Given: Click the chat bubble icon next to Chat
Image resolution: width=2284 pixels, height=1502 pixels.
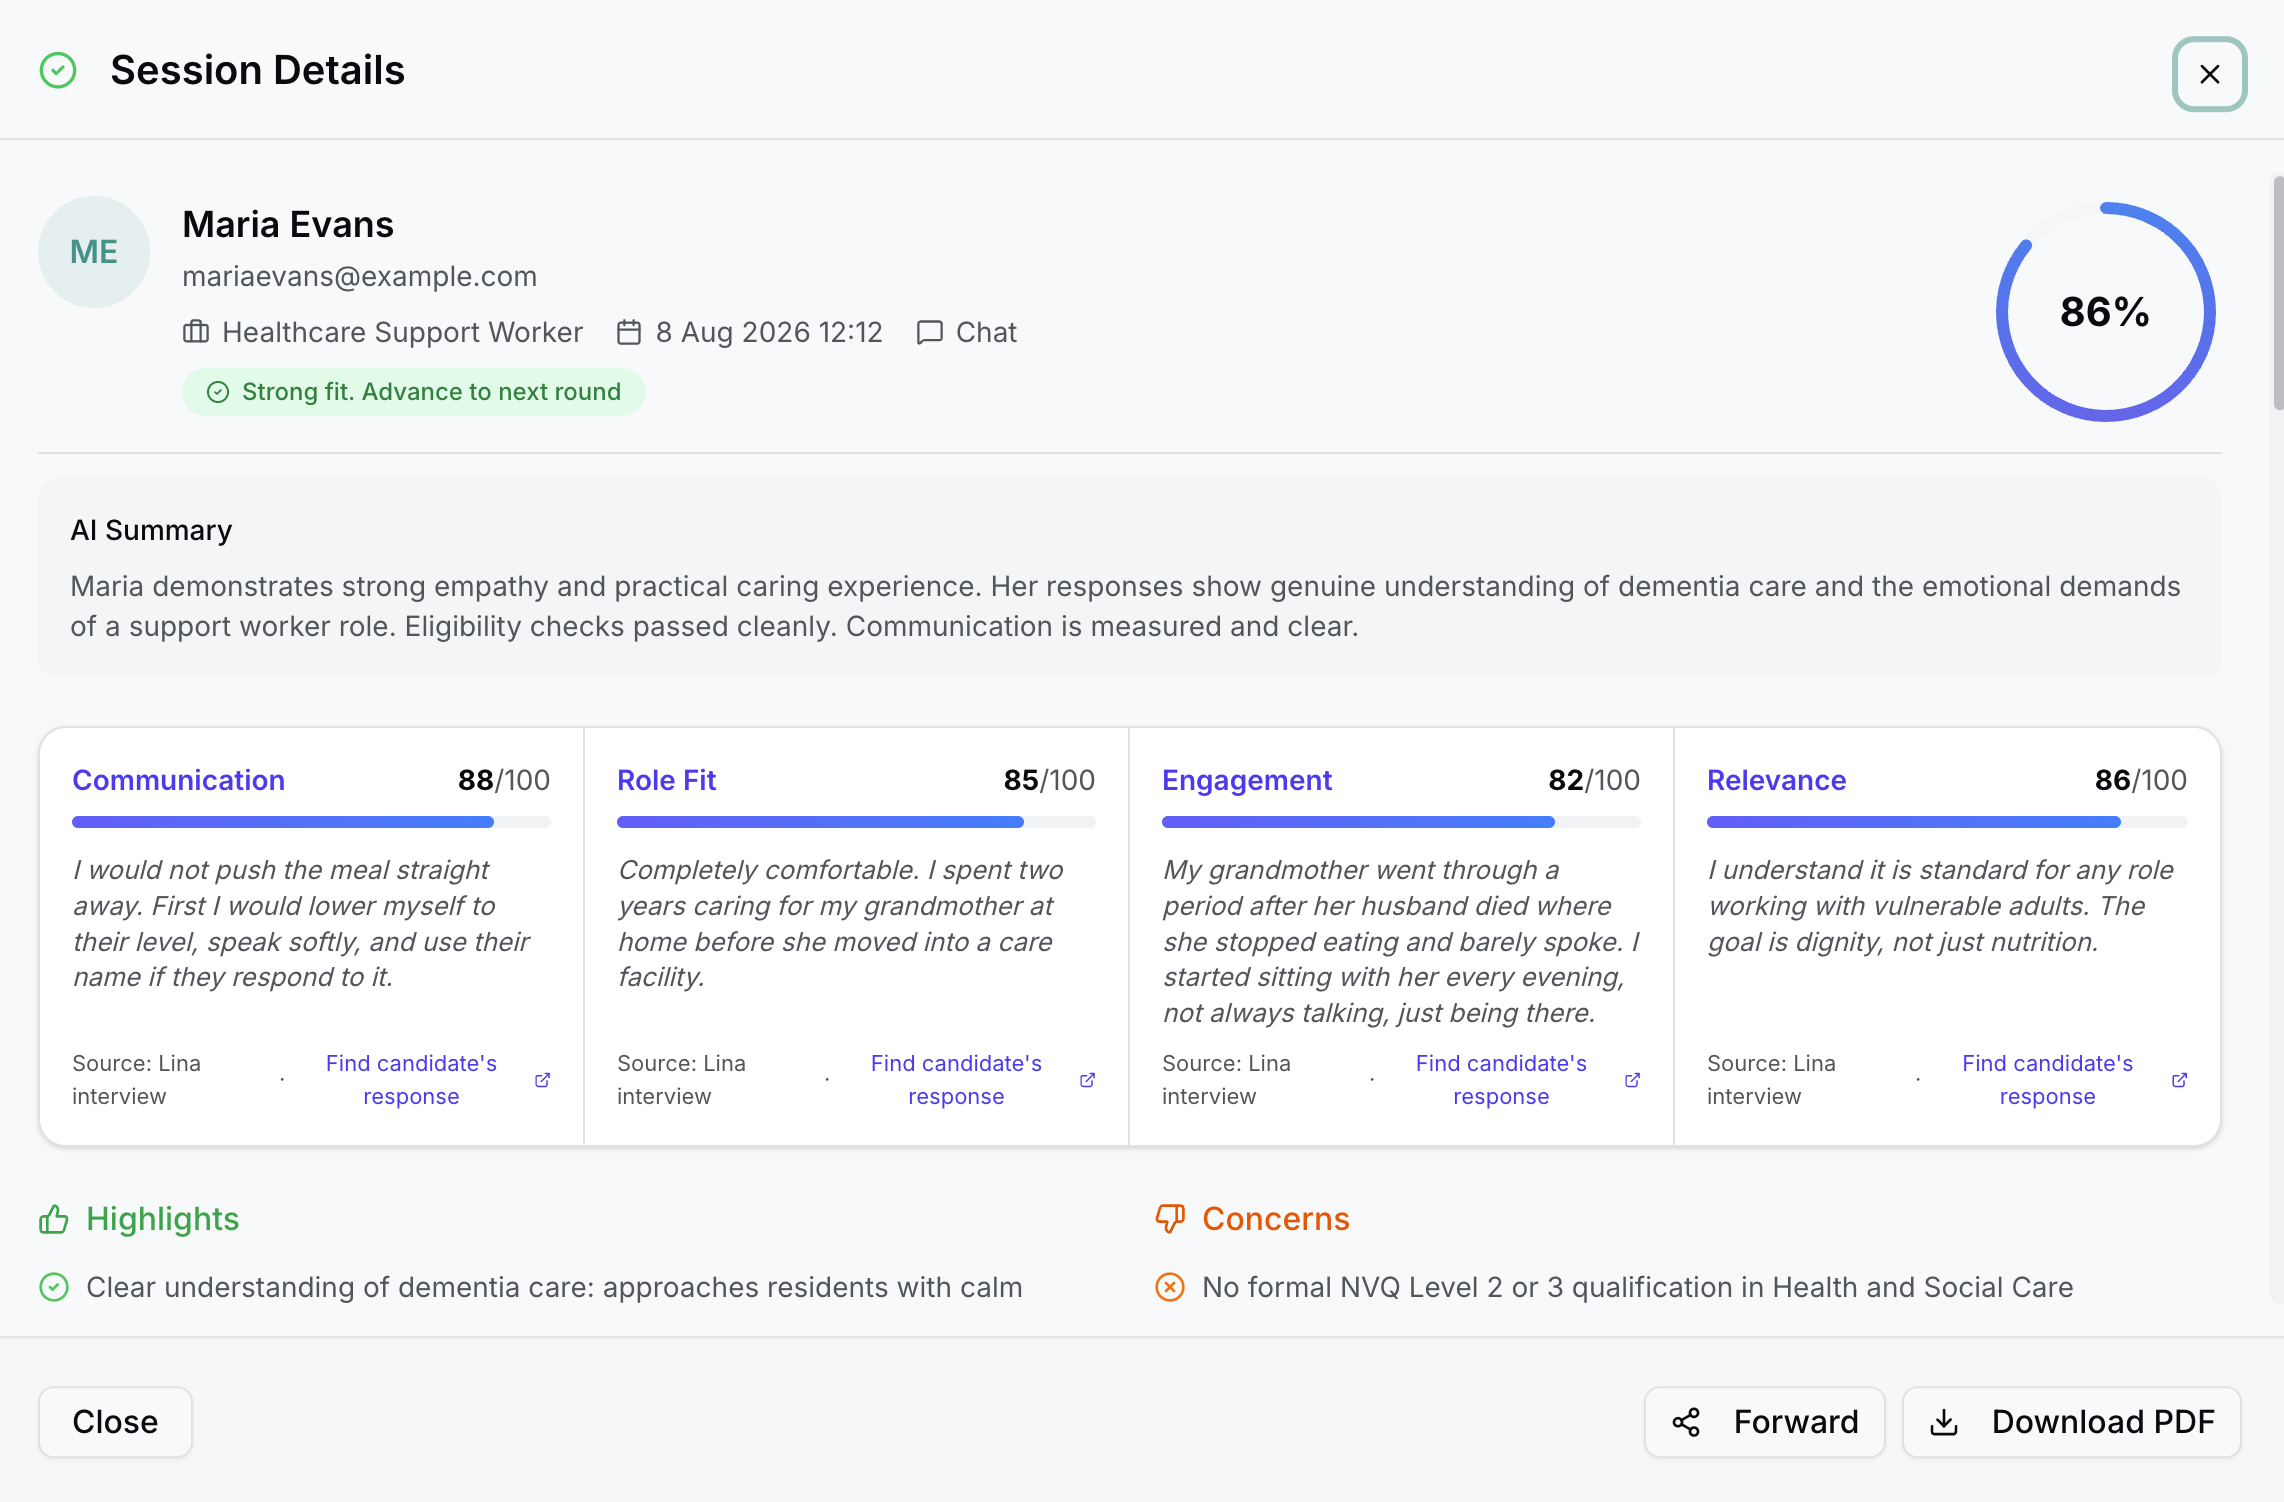Looking at the screenshot, I should click(x=930, y=332).
